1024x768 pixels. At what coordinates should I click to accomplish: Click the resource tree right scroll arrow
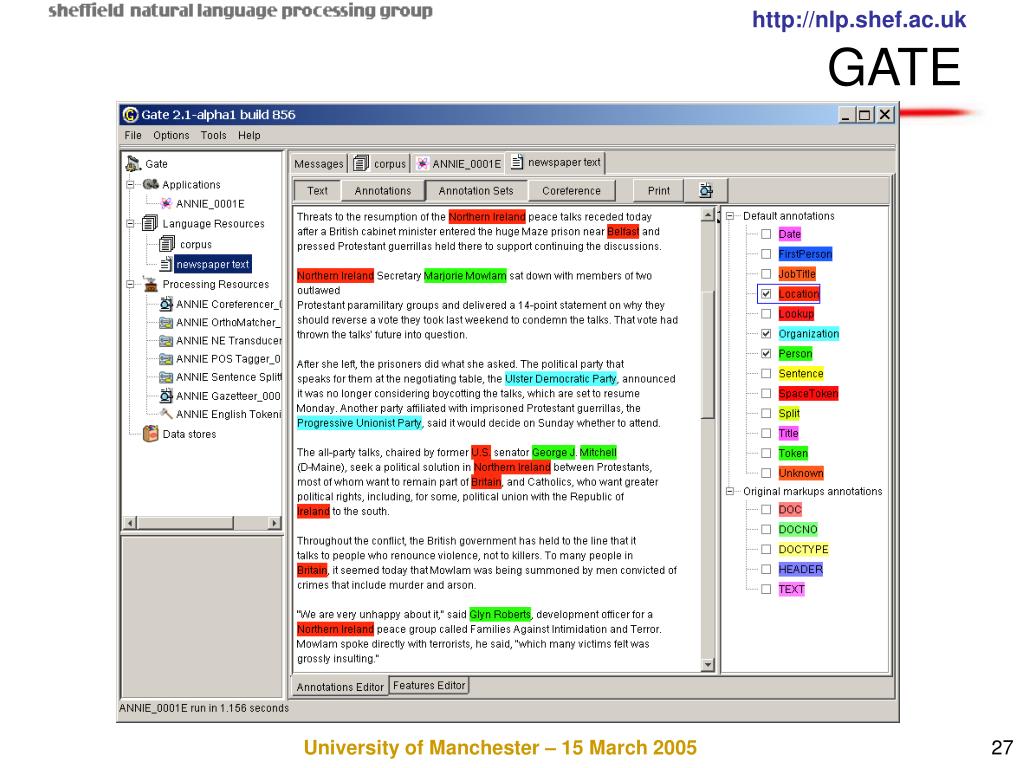coord(275,522)
